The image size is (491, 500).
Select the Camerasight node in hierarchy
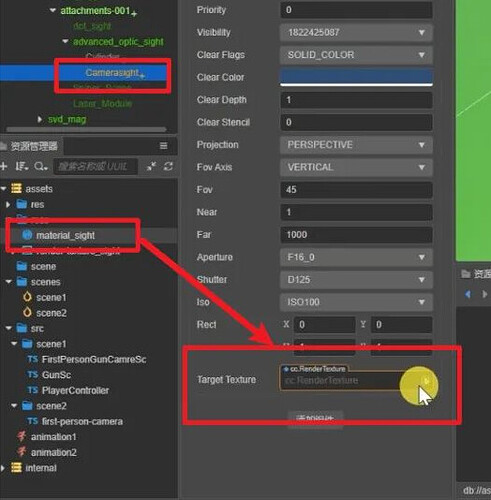(113, 73)
